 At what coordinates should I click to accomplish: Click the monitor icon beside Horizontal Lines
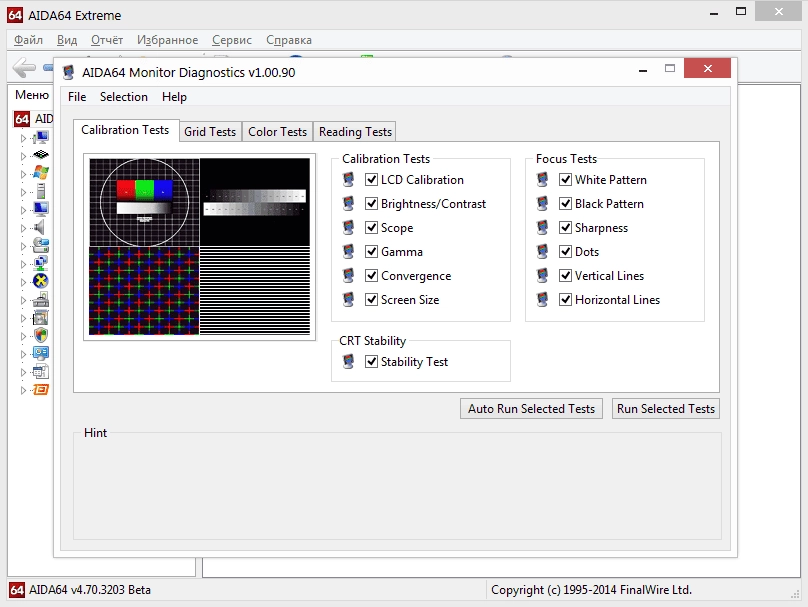[x=543, y=299]
